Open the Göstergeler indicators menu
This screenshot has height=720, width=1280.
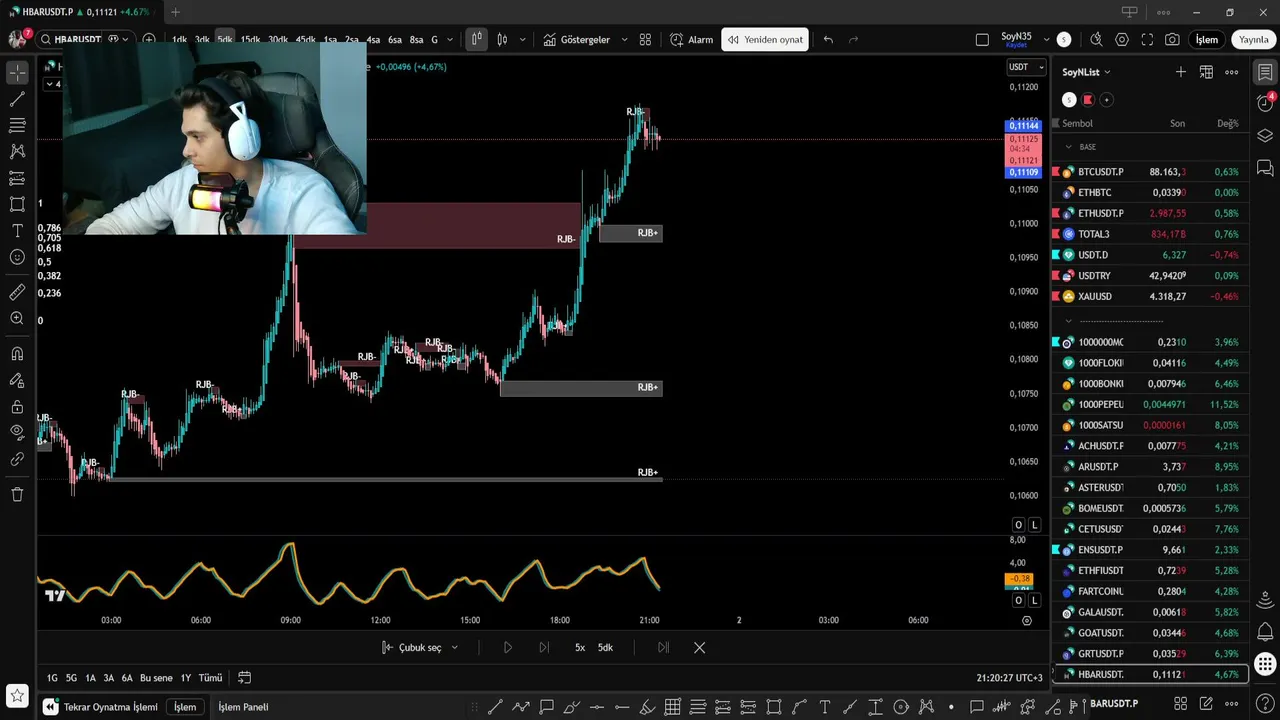tap(576, 40)
